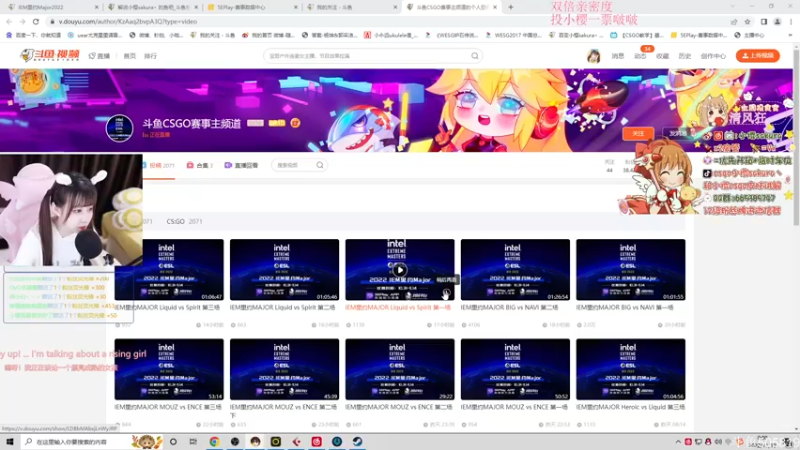Open 收藏 in the header
Viewport: 800px width, 450px height.
click(662, 56)
